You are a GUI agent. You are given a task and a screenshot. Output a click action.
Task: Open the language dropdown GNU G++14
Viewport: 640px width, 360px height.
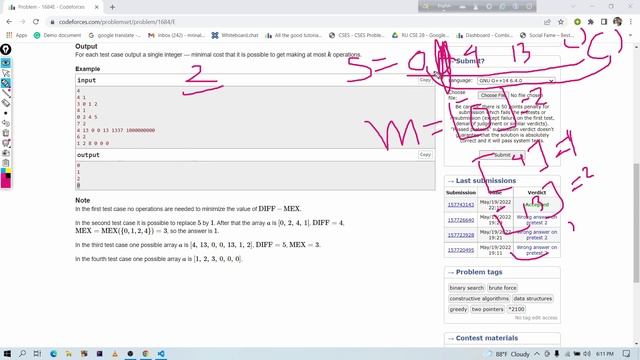(x=516, y=81)
